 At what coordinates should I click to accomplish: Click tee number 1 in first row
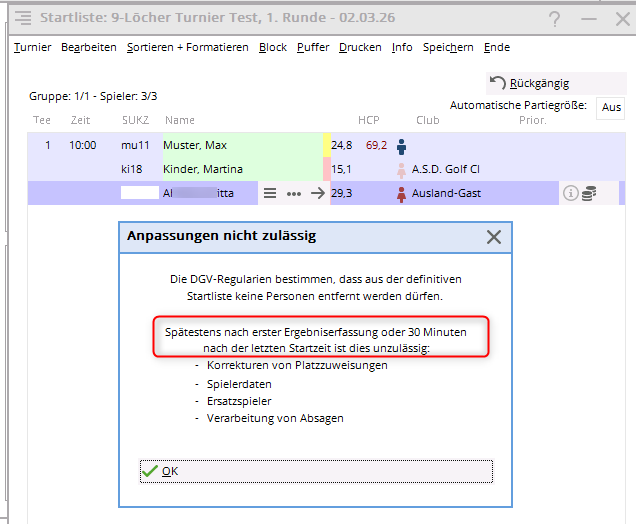point(48,145)
